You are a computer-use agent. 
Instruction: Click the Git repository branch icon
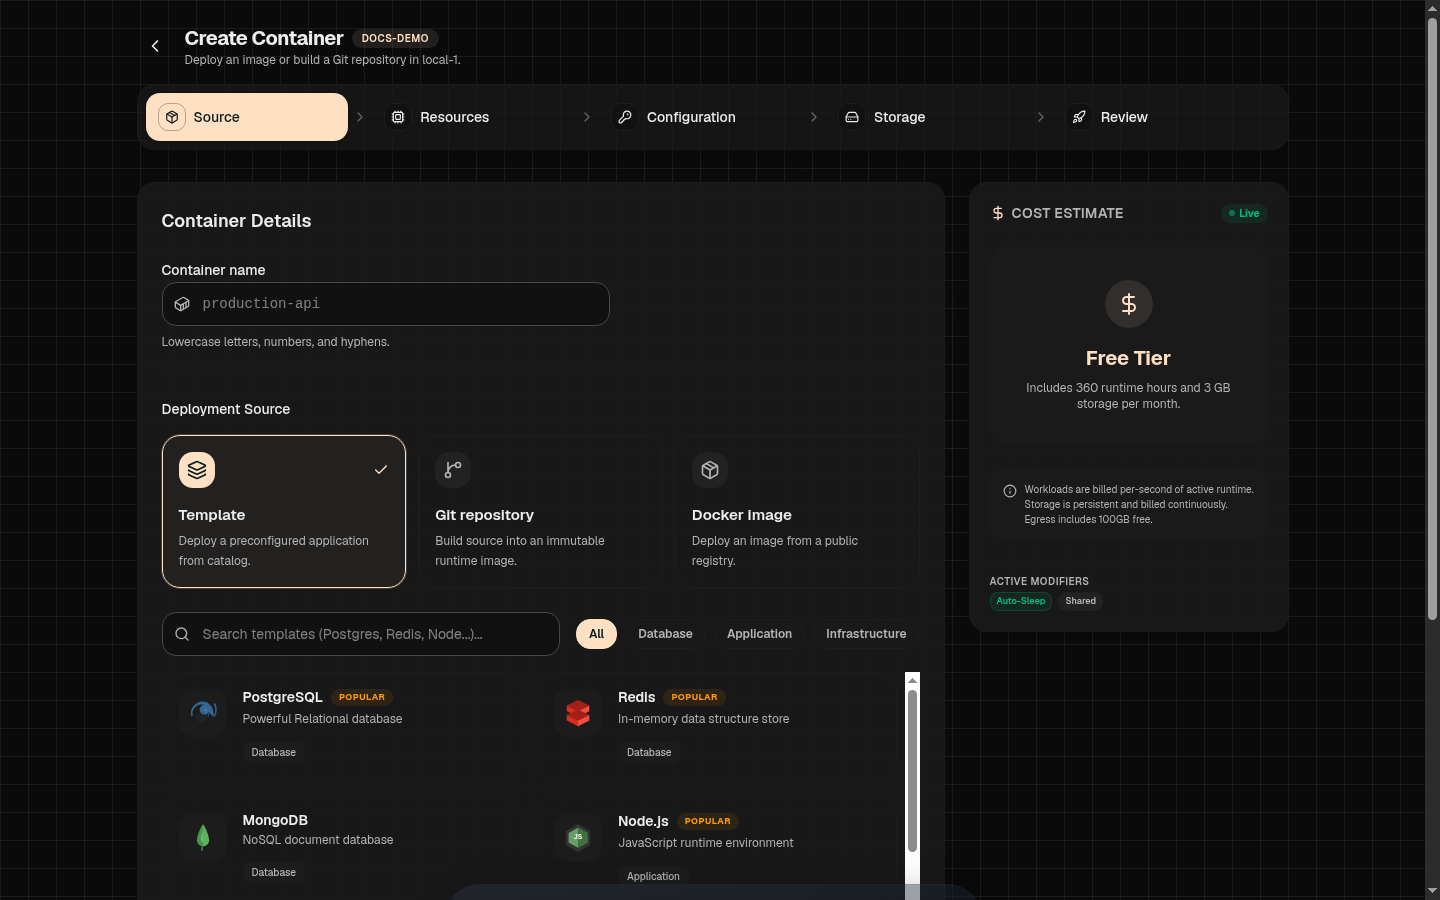pyautogui.click(x=453, y=470)
